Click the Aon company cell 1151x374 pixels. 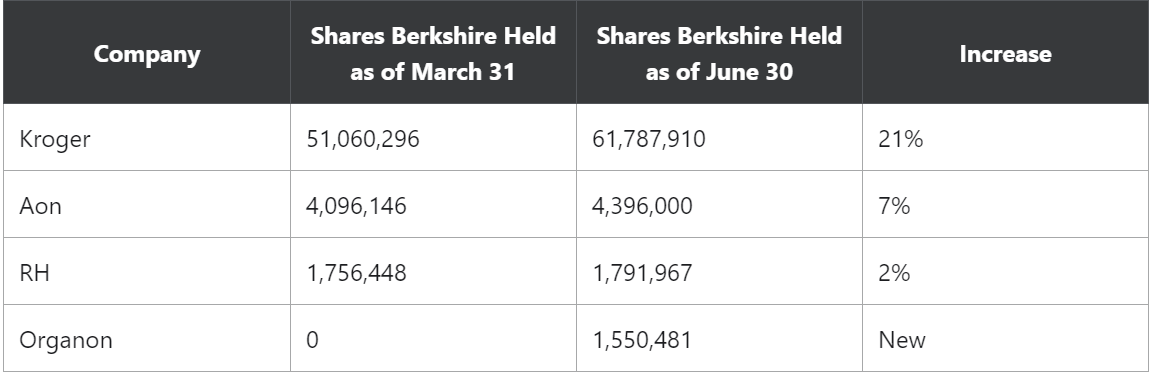pyautogui.click(x=147, y=205)
